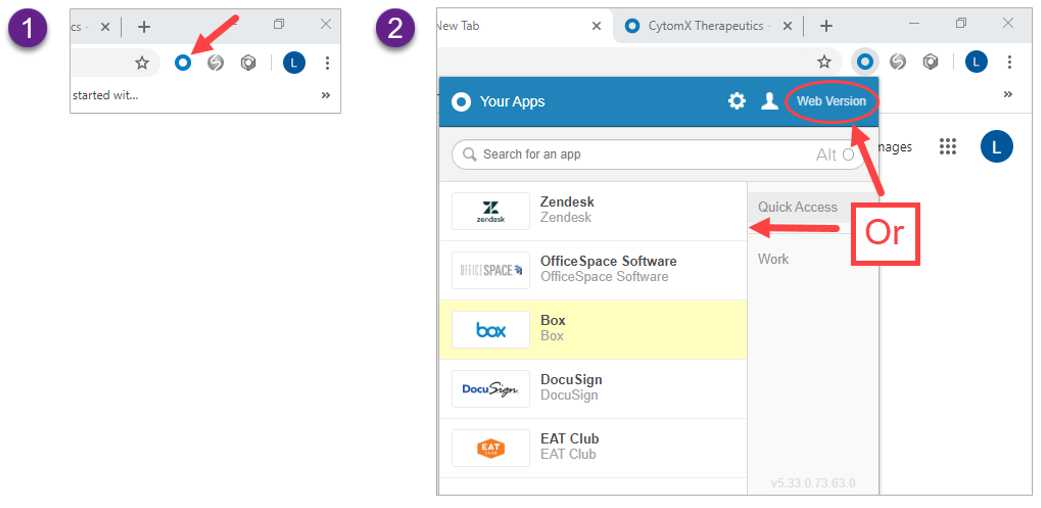Viewport: 1041px width, 508px height.
Task: Launch the DocuSign app
Action: point(593,388)
